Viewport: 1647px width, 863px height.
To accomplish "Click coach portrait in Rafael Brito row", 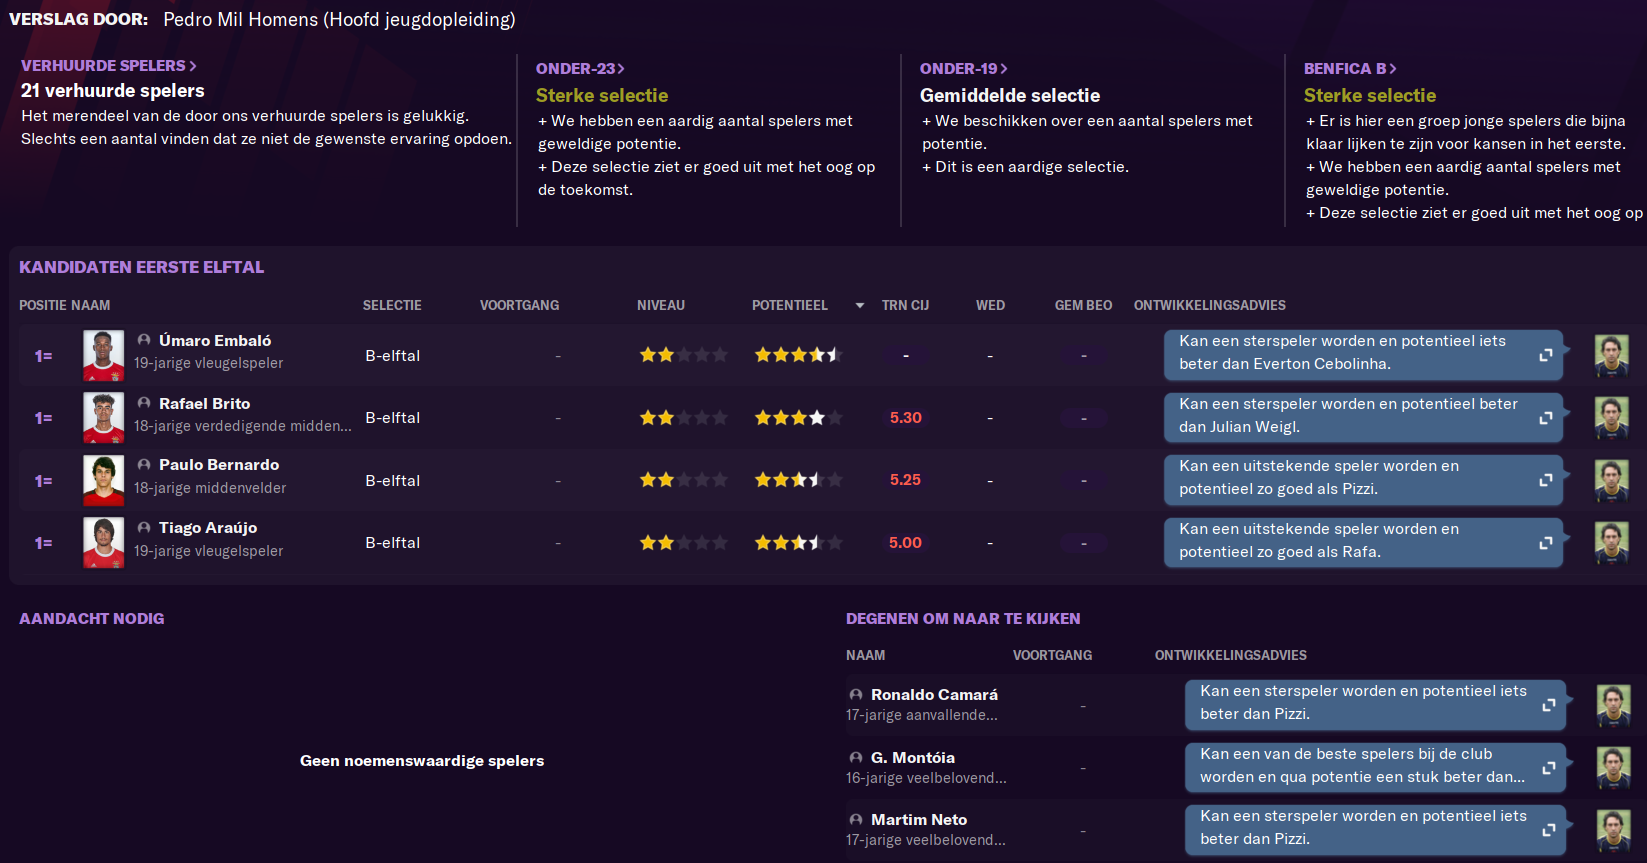I will [1611, 418].
